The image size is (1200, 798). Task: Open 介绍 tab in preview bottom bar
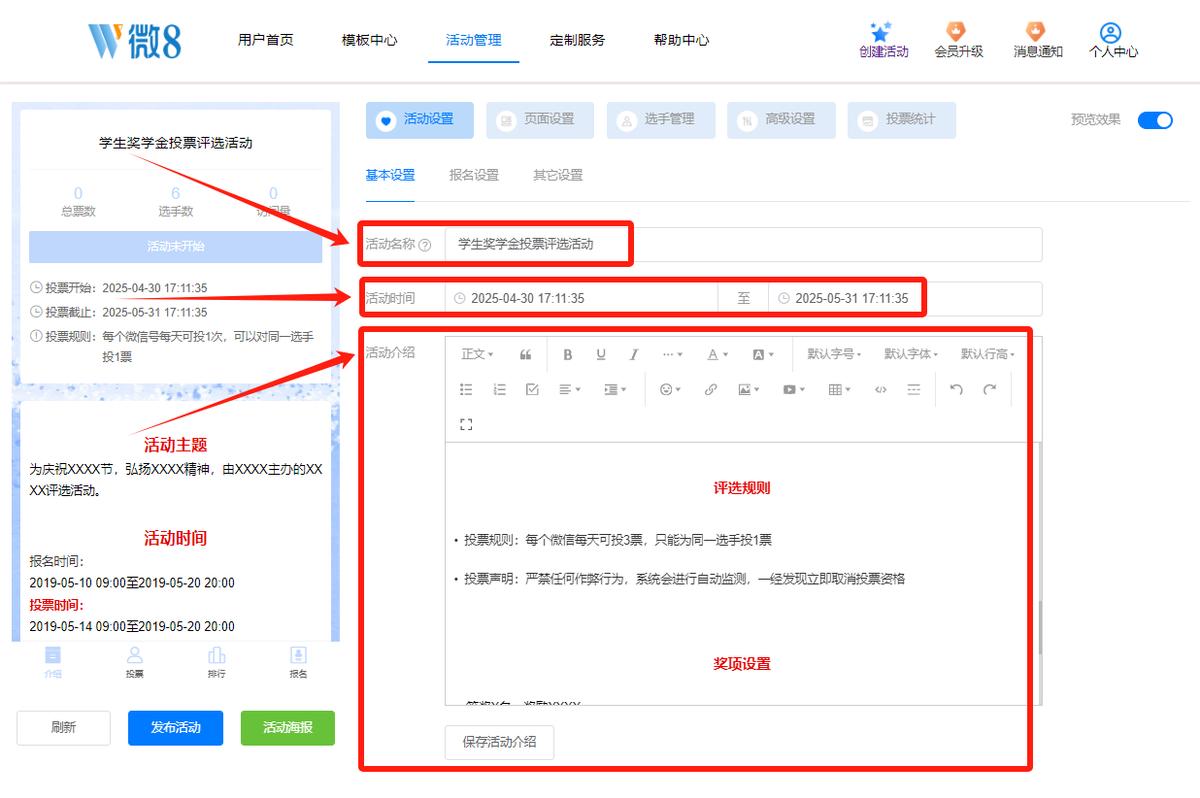(53, 662)
